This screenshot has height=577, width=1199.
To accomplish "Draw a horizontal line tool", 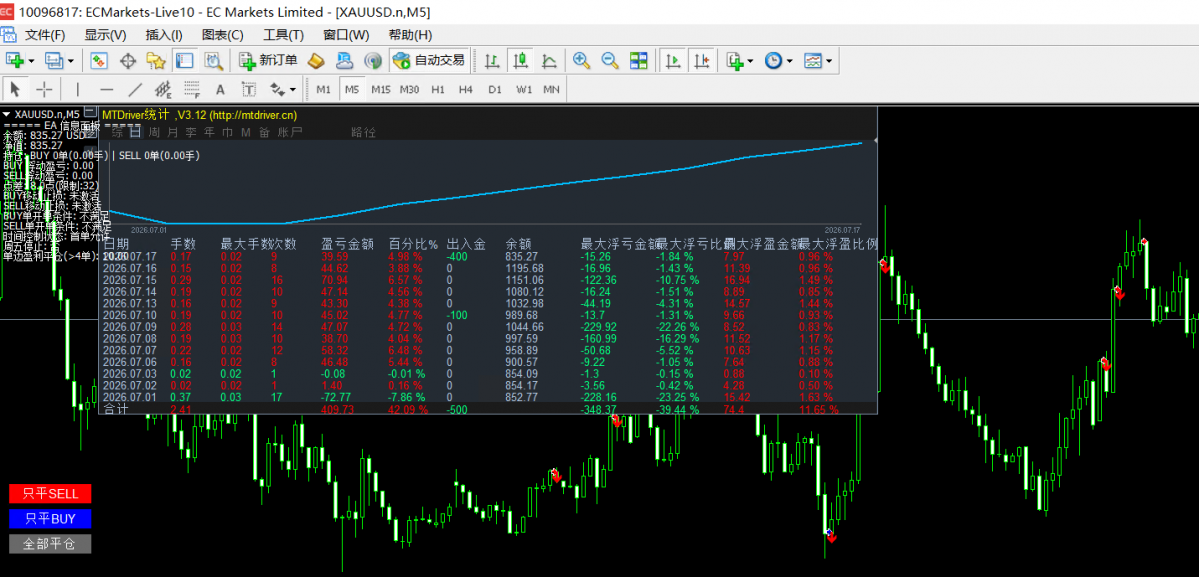I will [106, 89].
